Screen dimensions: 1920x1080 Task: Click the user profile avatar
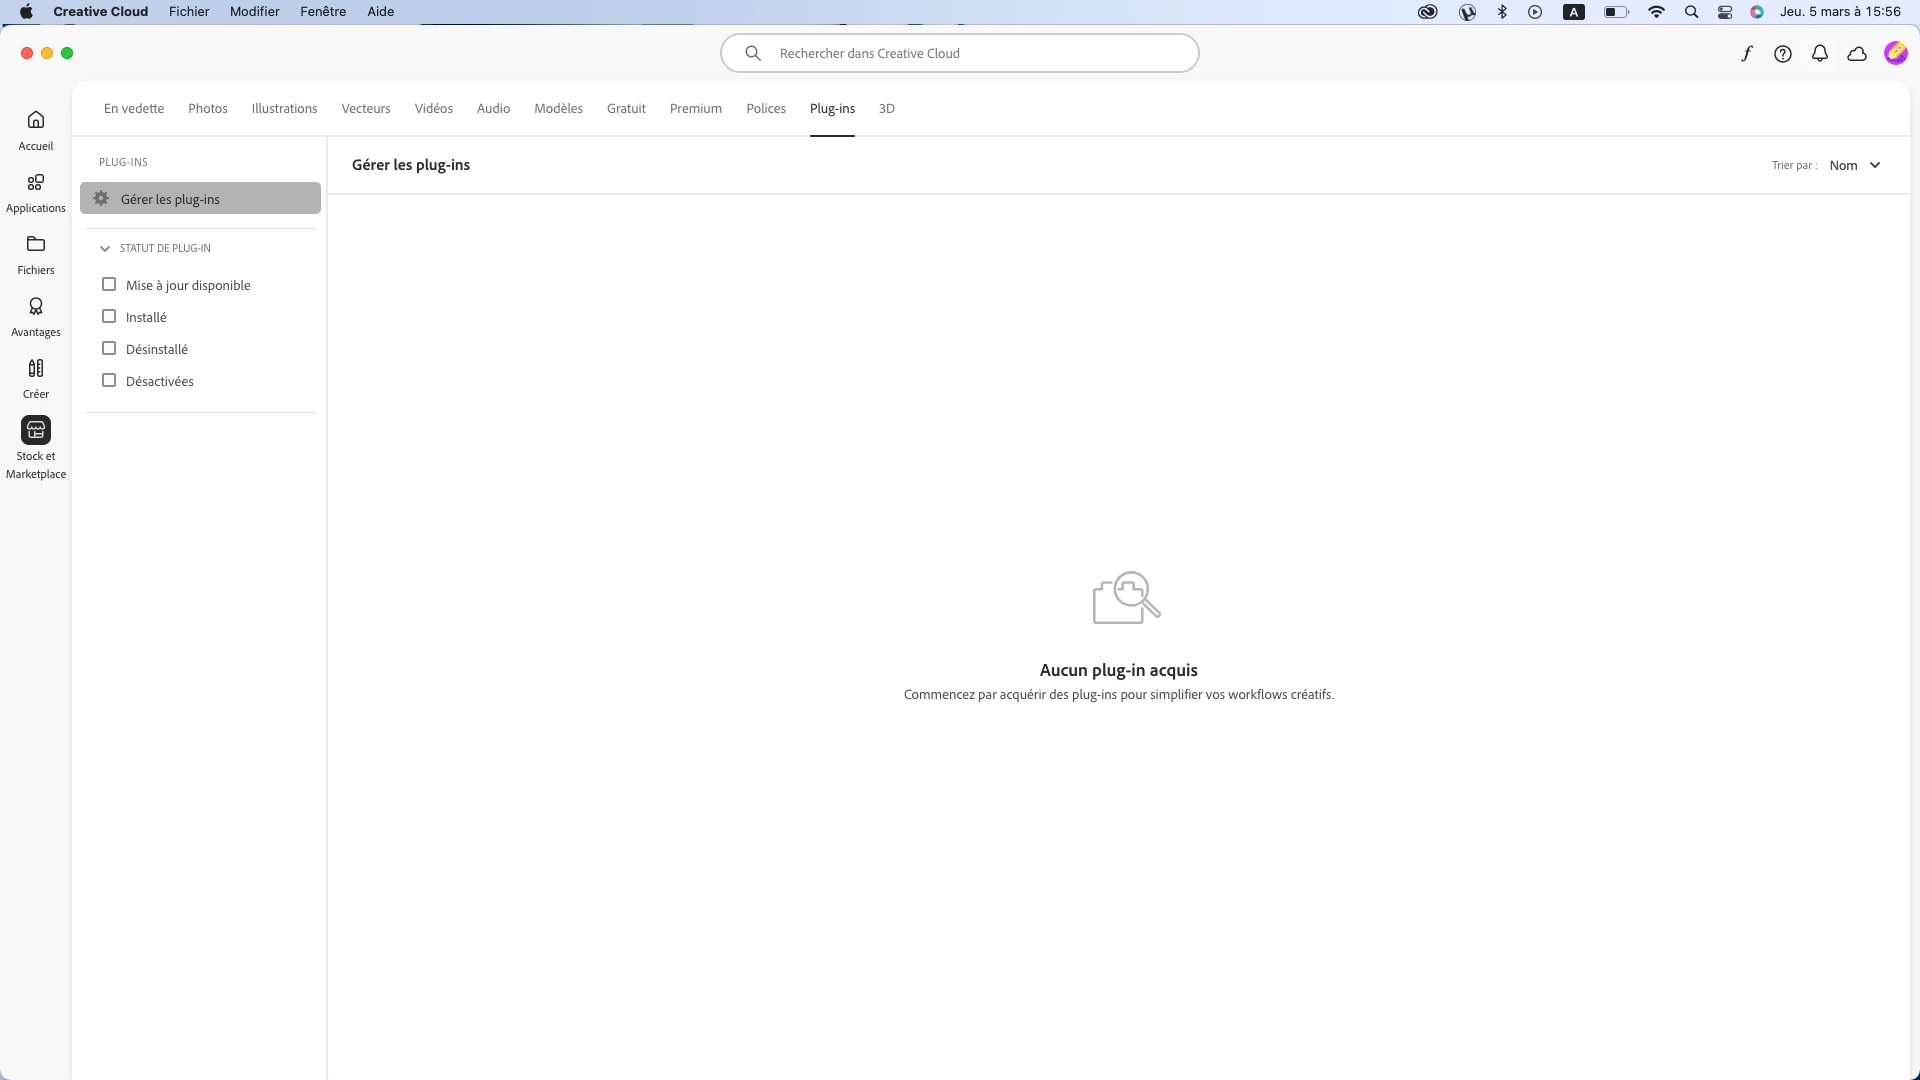click(1895, 54)
